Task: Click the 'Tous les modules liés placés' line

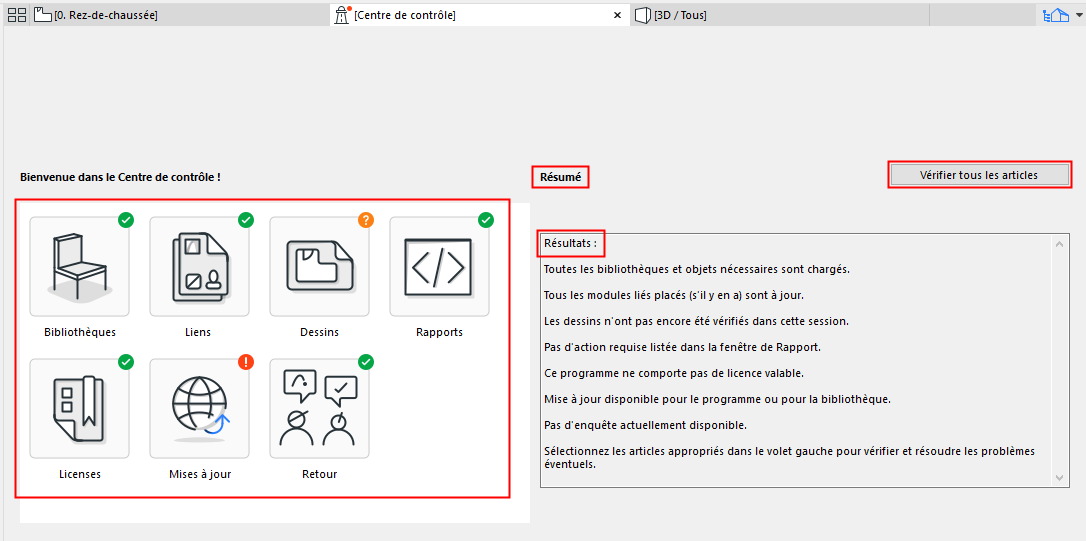Action: [x=673, y=295]
